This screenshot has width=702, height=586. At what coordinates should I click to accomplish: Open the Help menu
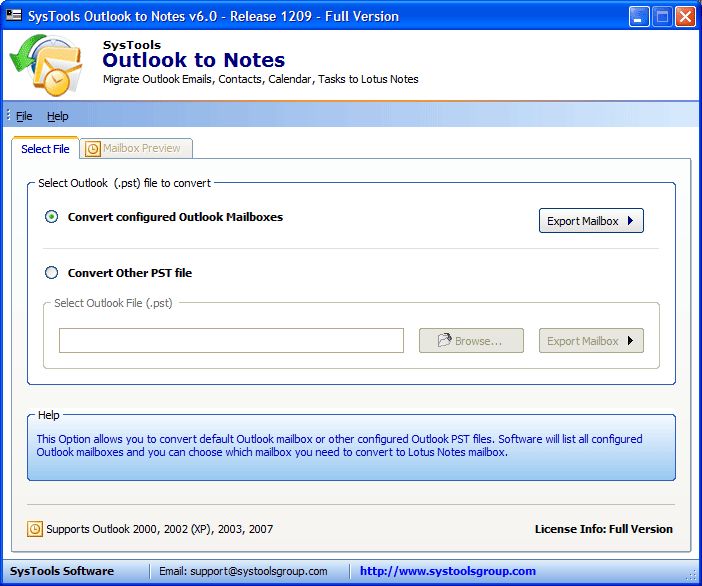[x=58, y=116]
